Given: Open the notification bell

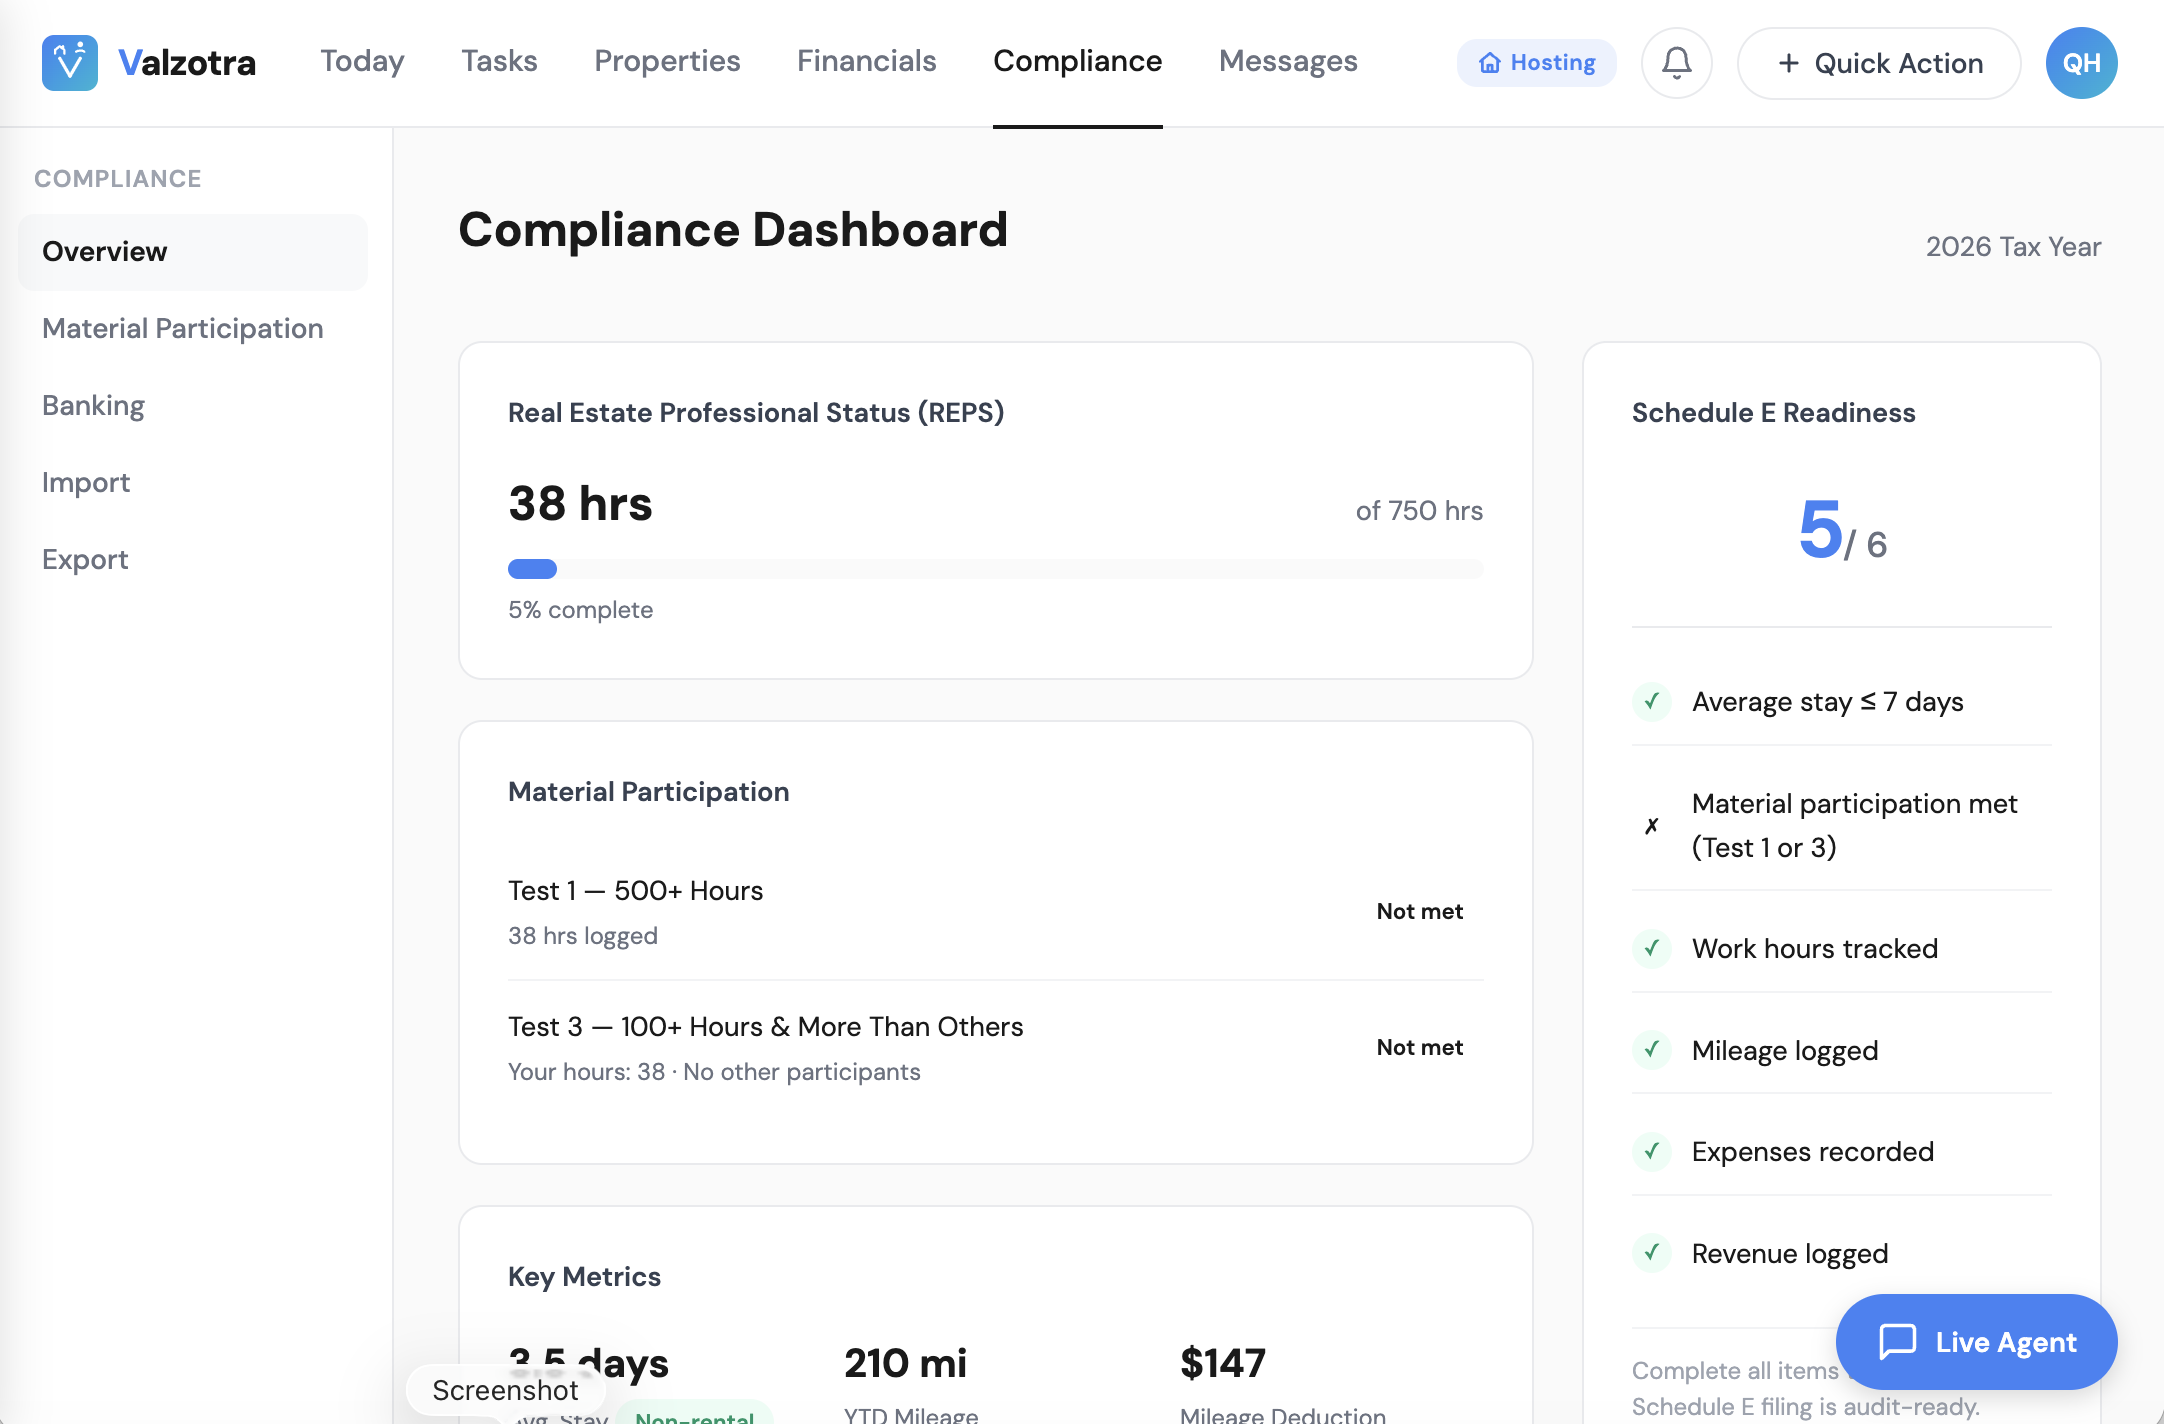Looking at the screenshot, I should pyautogui.click(x=1676, y=62).
